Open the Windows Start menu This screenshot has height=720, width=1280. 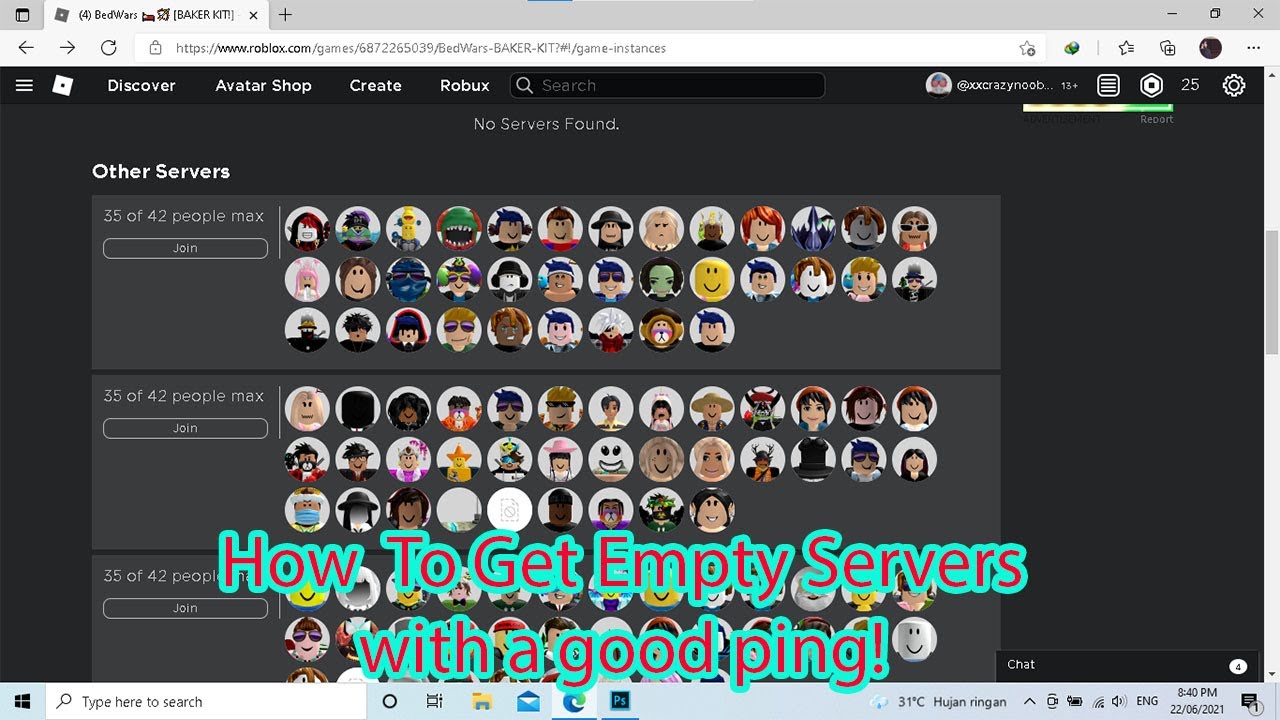22,701
